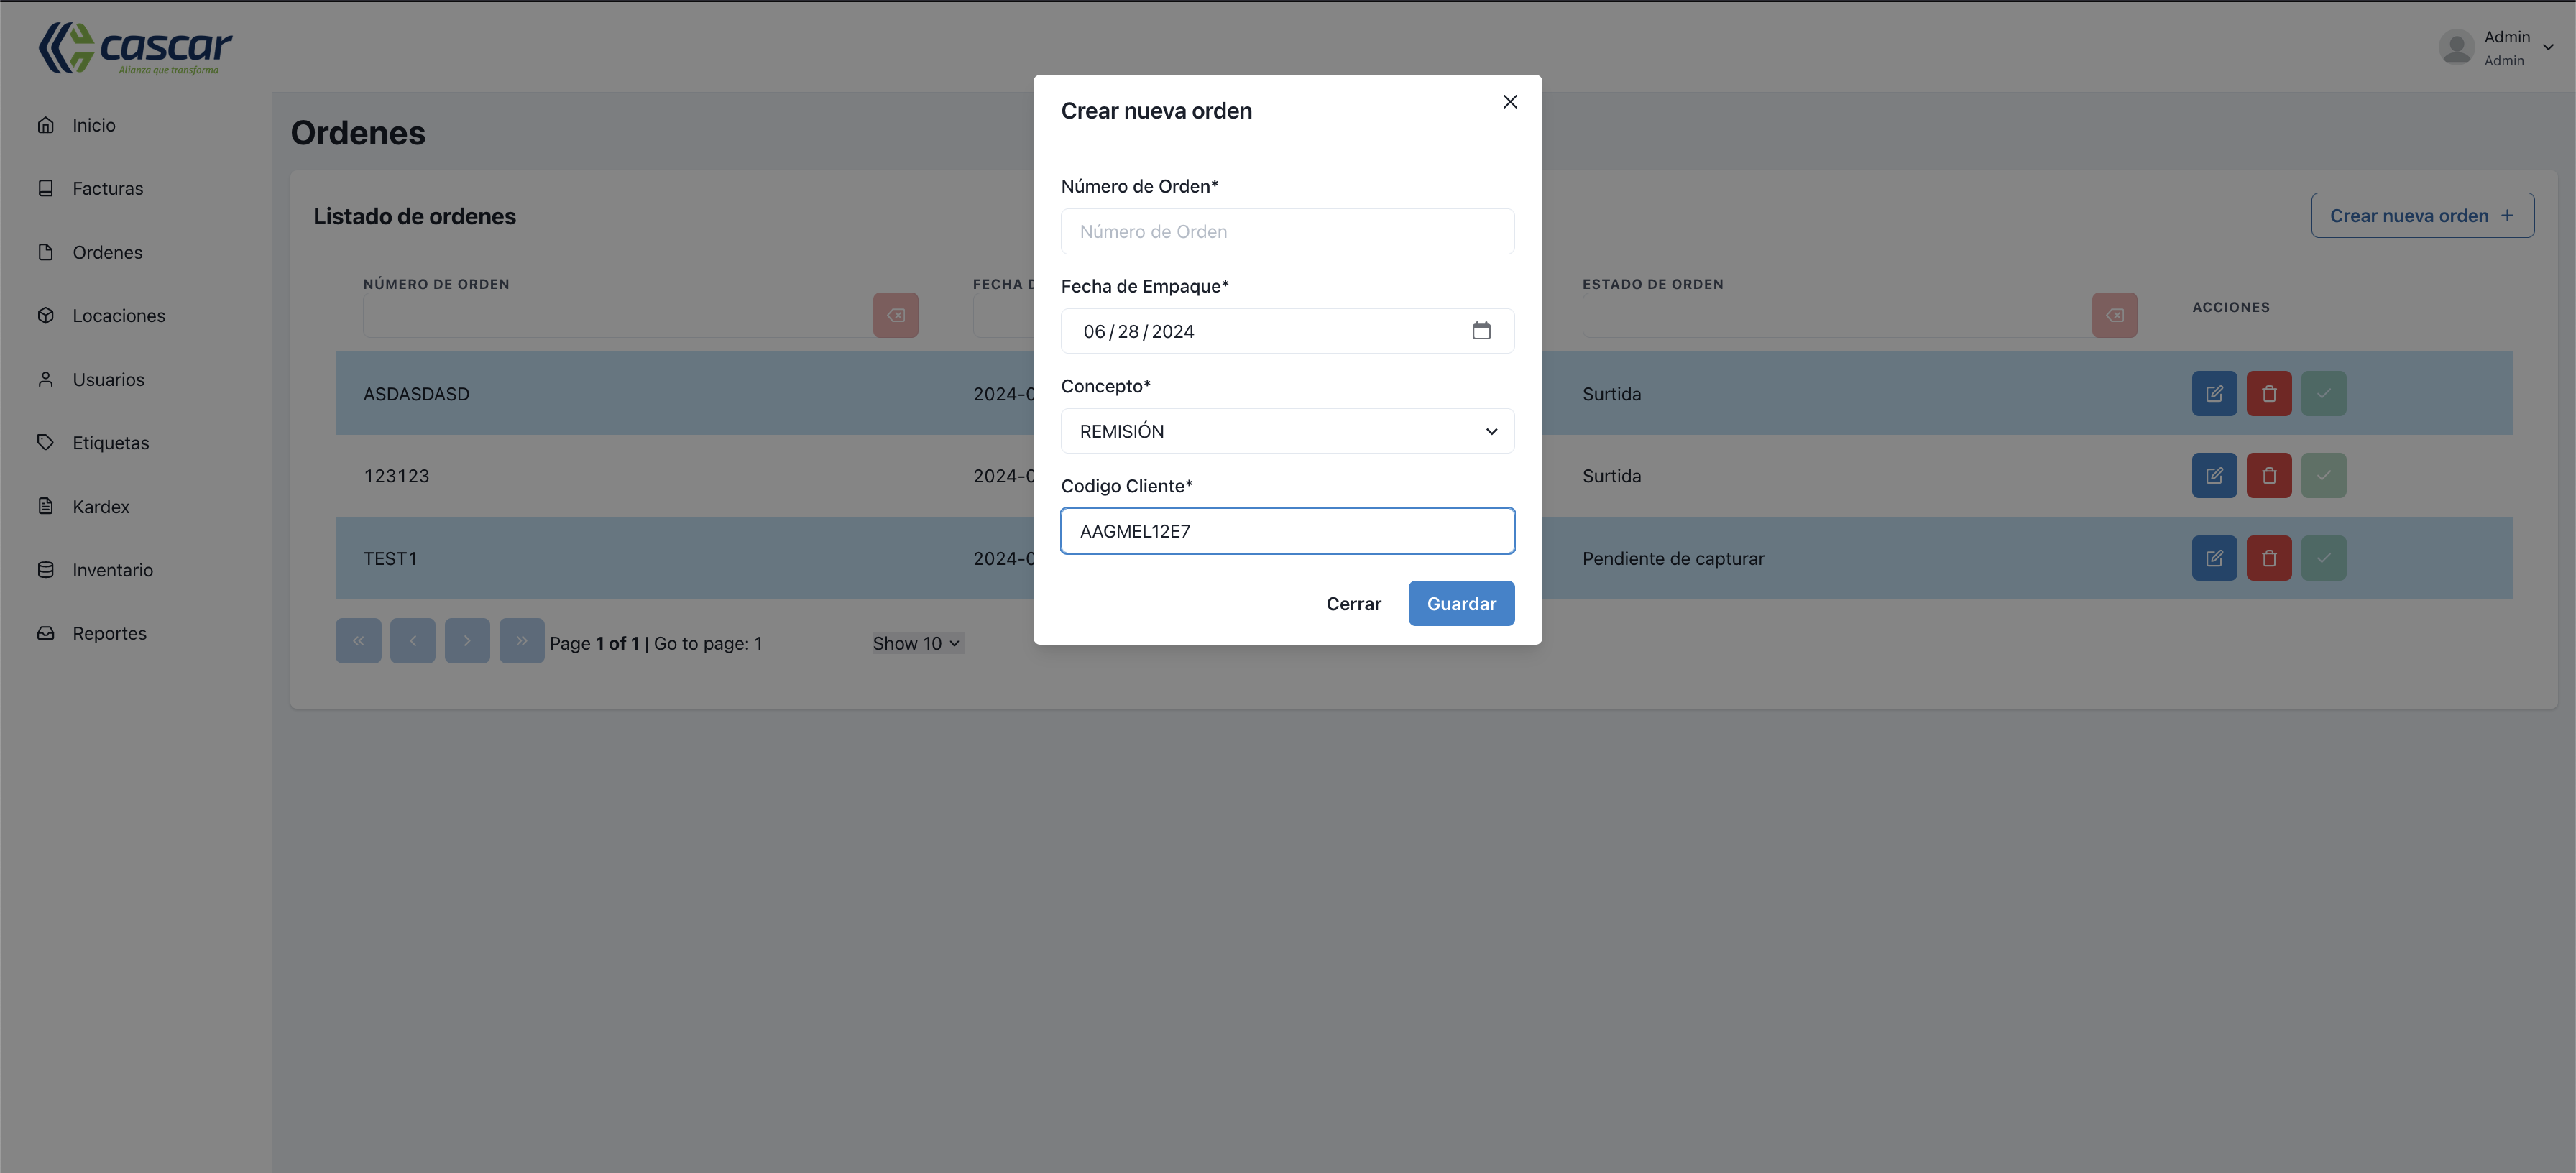
Task: Go to Ordenes in the sidebar
Action: [106, 252]
